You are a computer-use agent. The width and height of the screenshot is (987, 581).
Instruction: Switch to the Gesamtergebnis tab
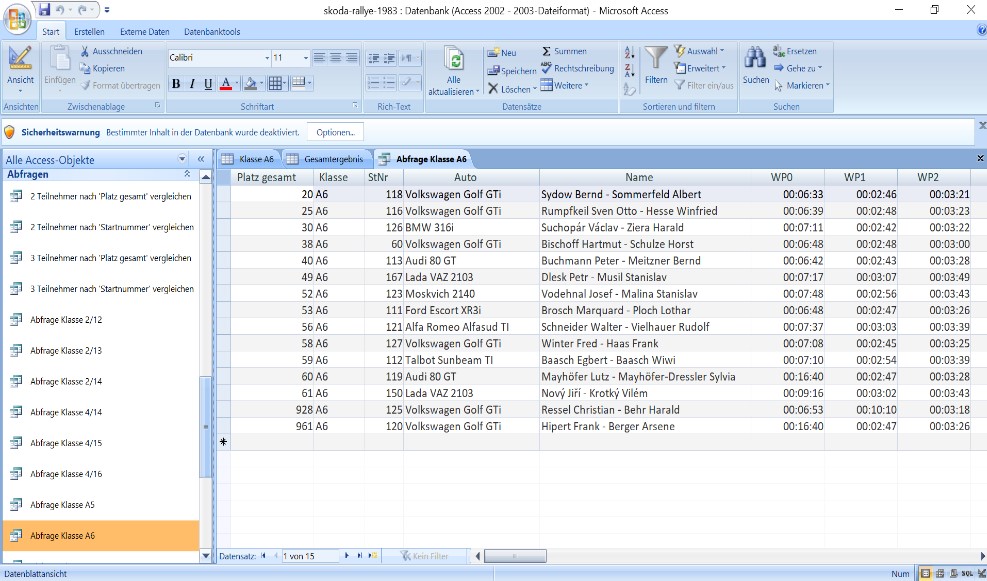(327, 159)
